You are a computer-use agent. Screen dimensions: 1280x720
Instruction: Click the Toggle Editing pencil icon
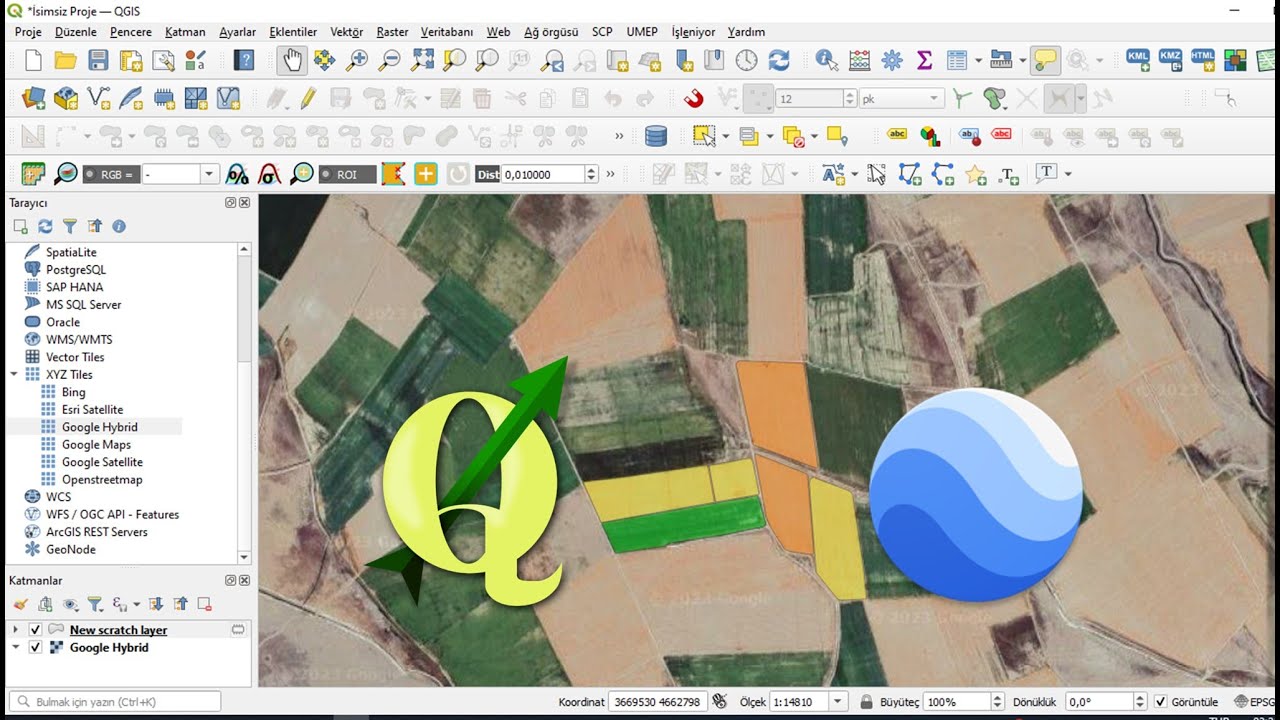click(308, 99)
